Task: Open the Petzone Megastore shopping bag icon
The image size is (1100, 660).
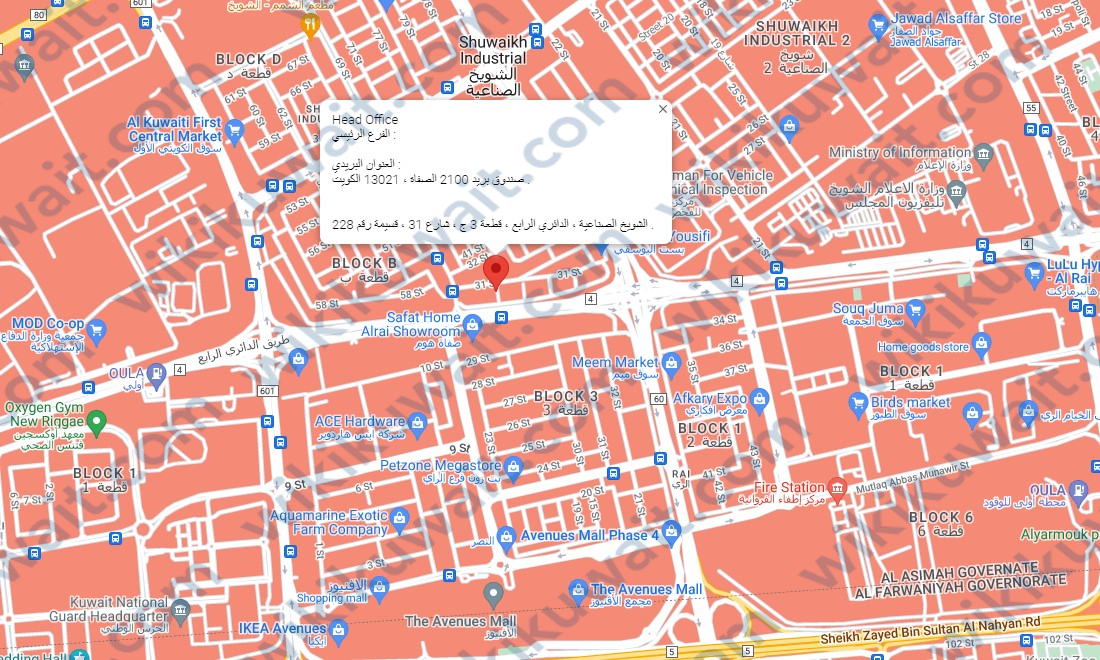Action: (513, 469)
